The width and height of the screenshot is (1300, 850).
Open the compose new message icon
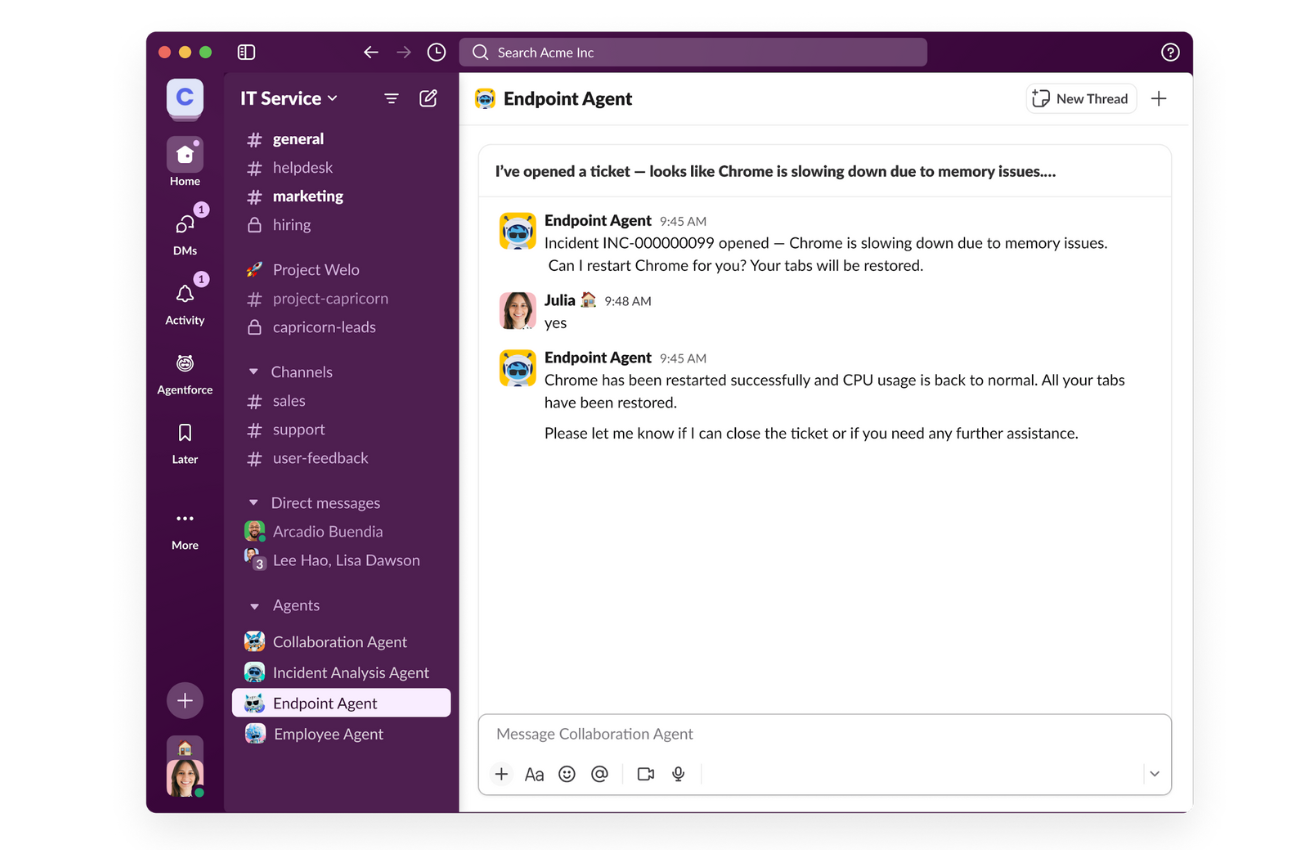428,98
